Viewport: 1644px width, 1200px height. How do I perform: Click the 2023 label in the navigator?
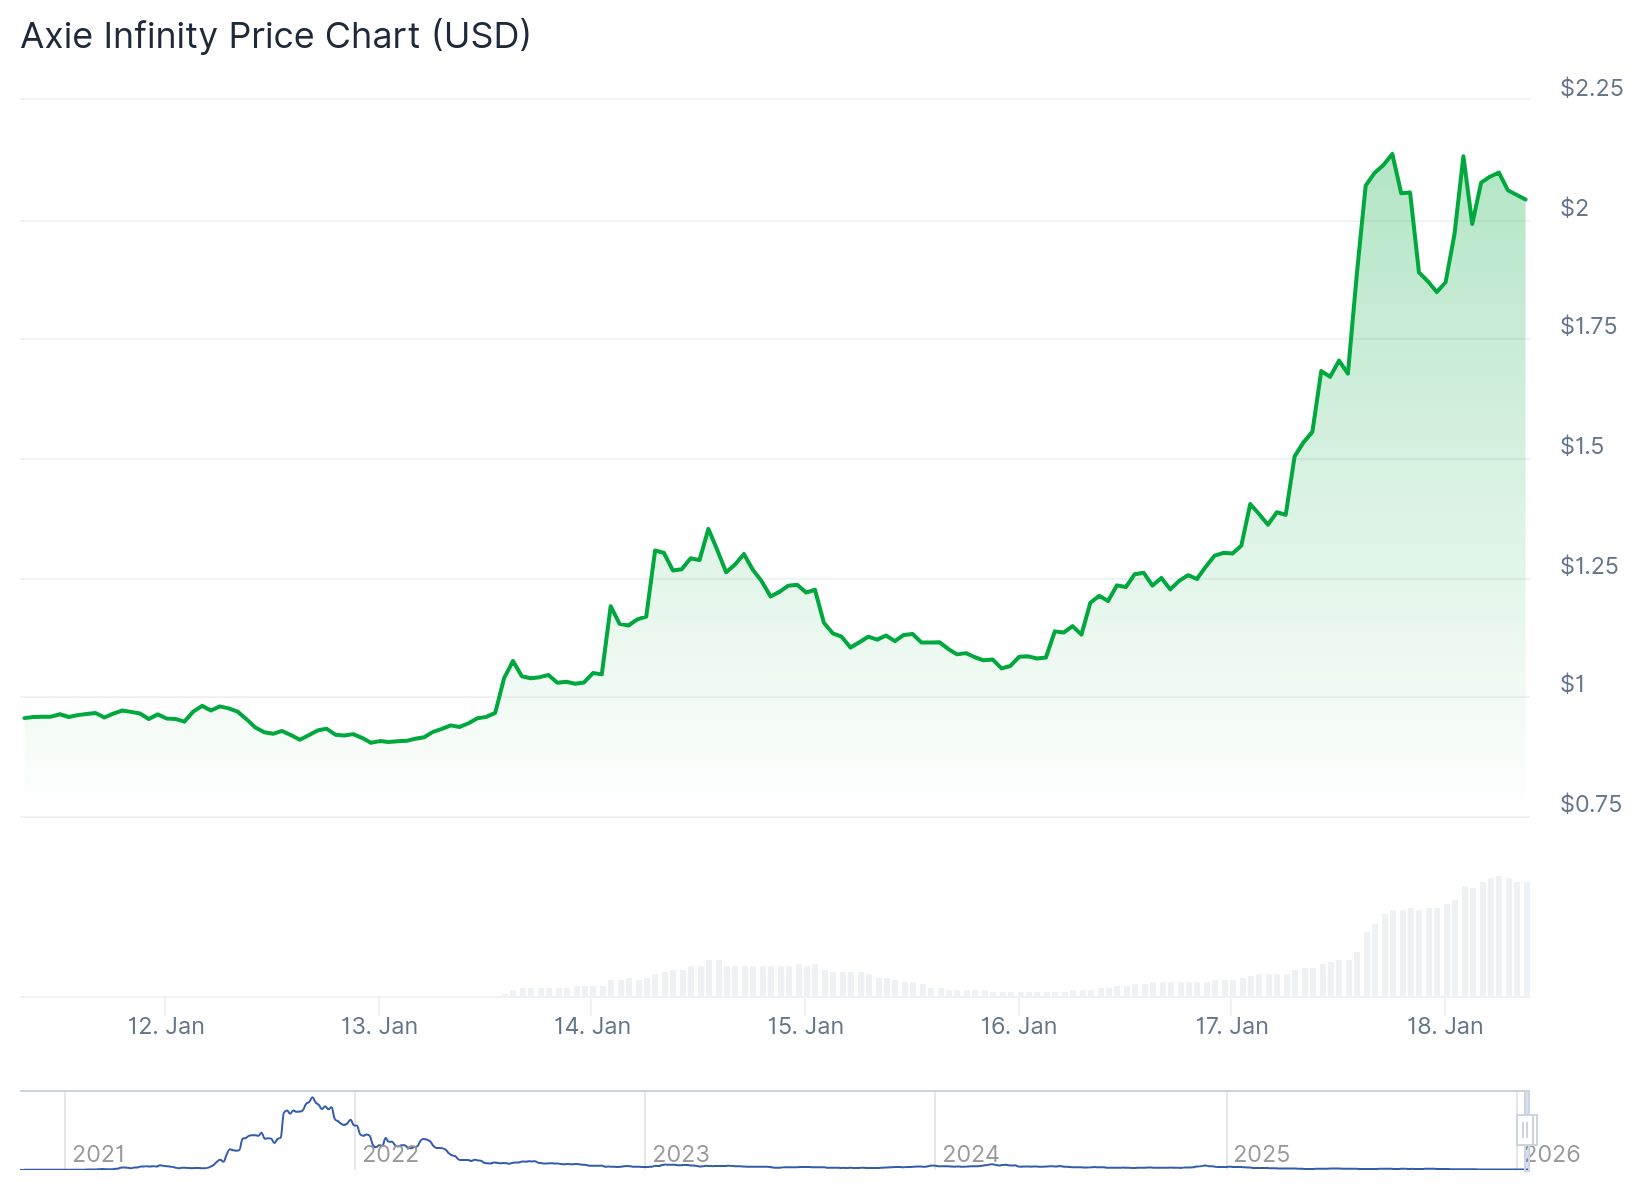click(681, 1154)
